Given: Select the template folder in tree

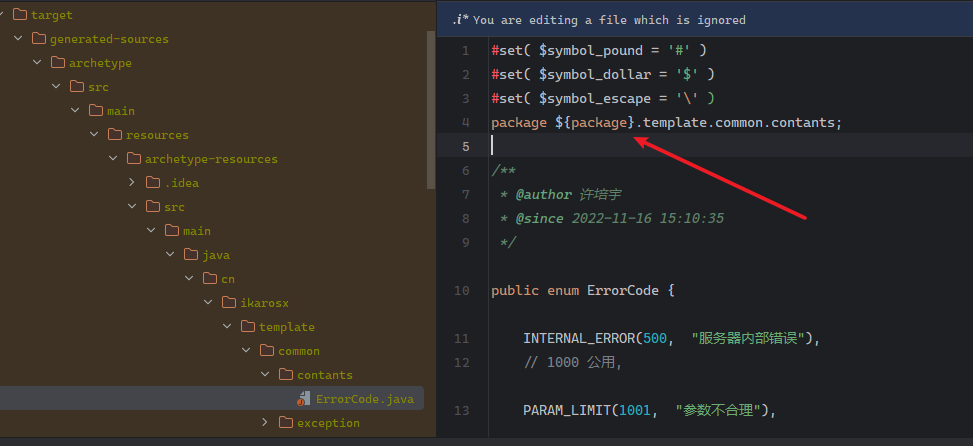Looking at the screenshot, I should [x=286, y=327].
